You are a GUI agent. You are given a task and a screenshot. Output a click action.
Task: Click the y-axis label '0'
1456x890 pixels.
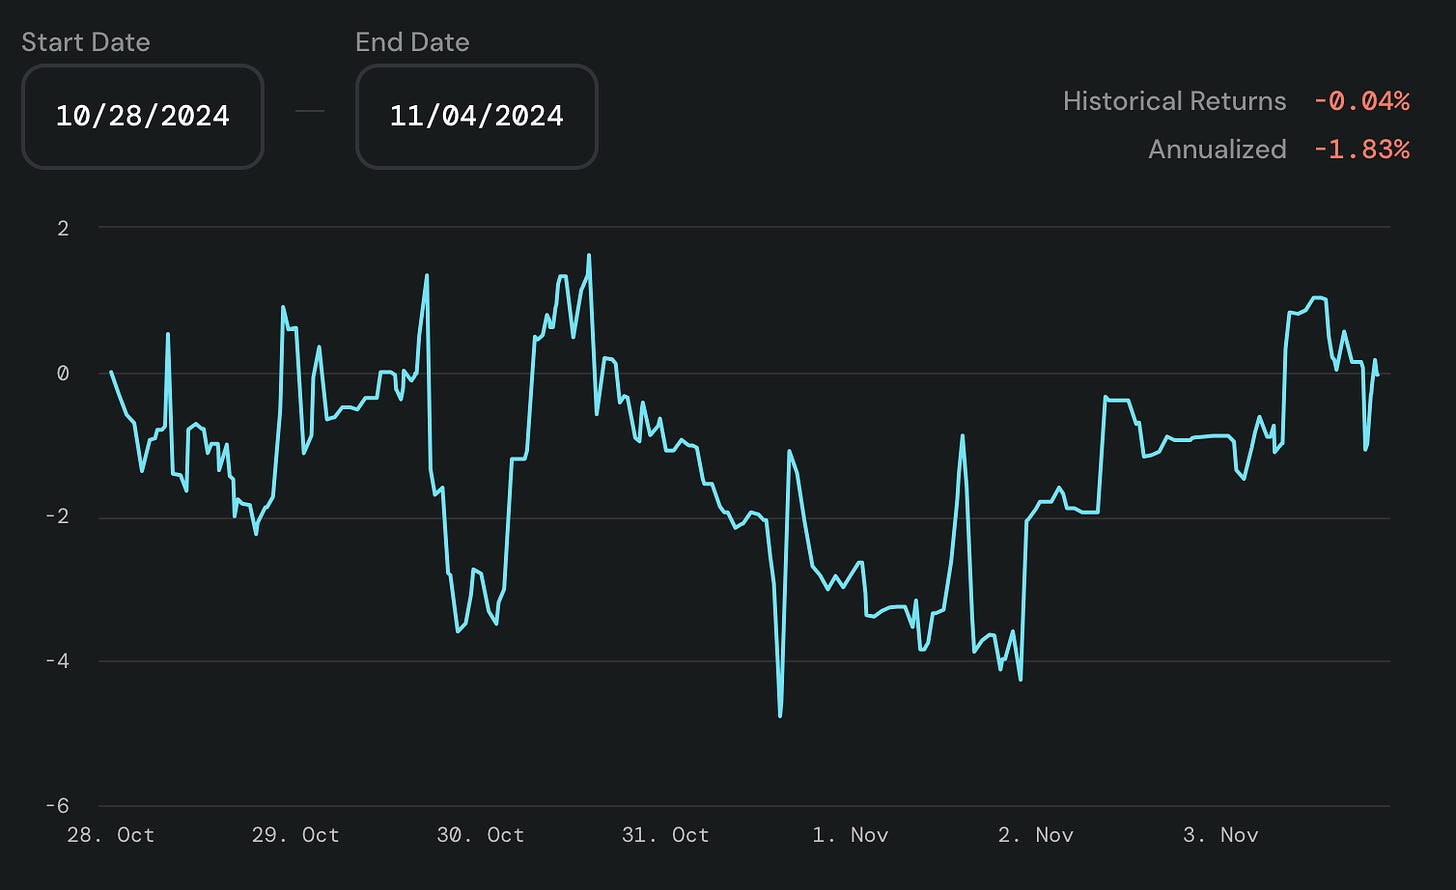click(63, 373)
